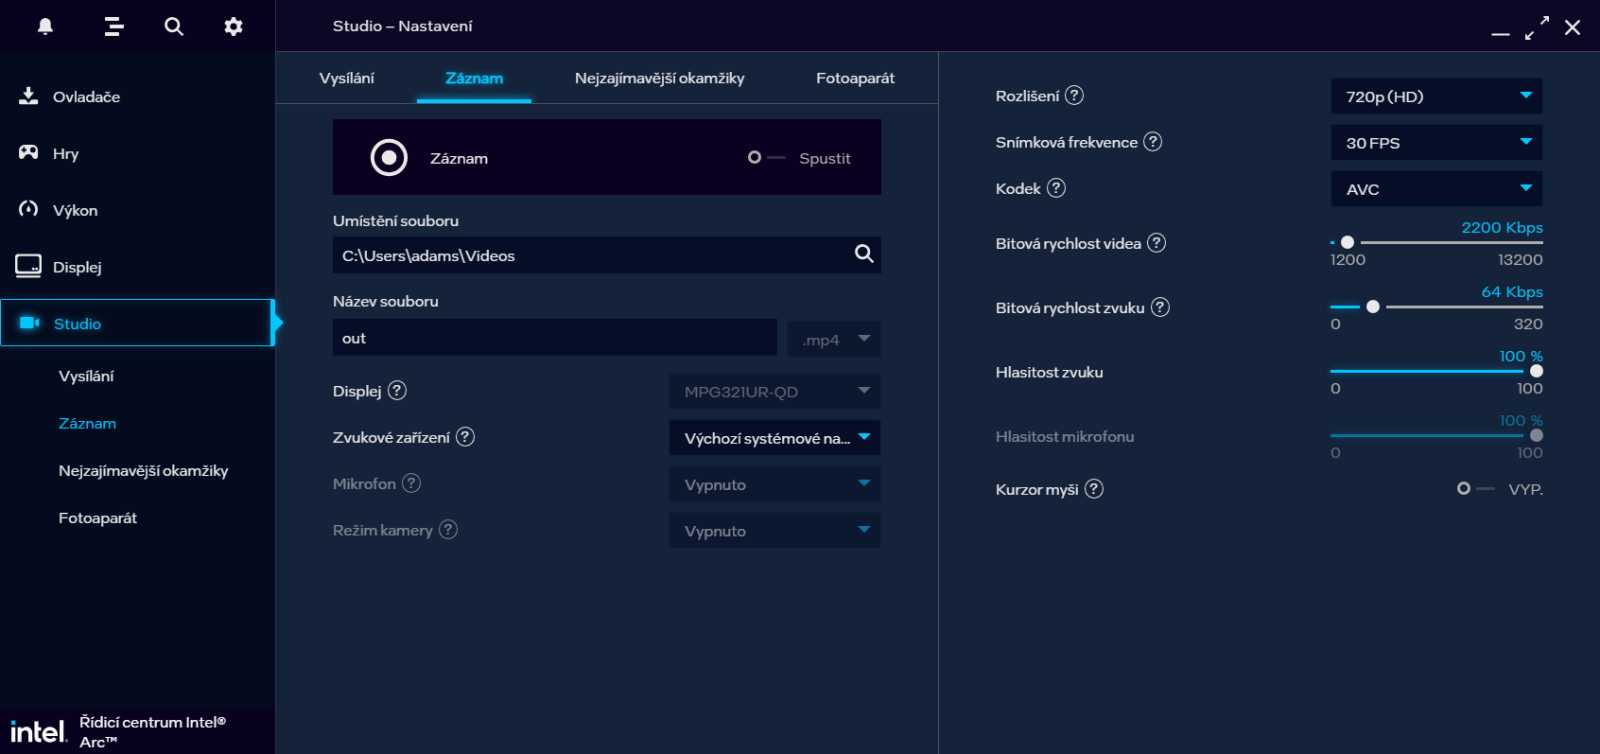Show help for Bitová rychlost videa
Screen dimensions: 1600x754
click(x=1156, y=243)
